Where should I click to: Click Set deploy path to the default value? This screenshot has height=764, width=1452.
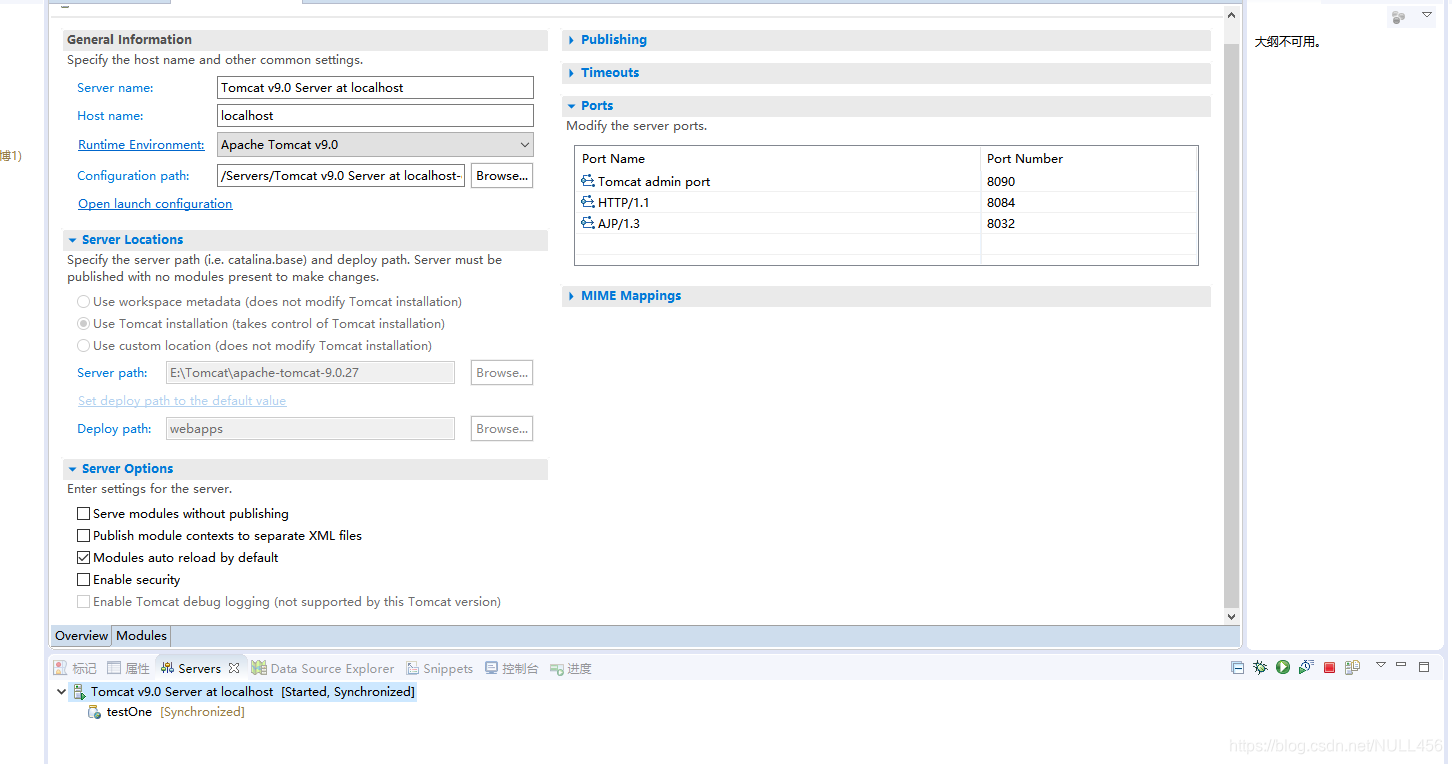click(182, 401)
